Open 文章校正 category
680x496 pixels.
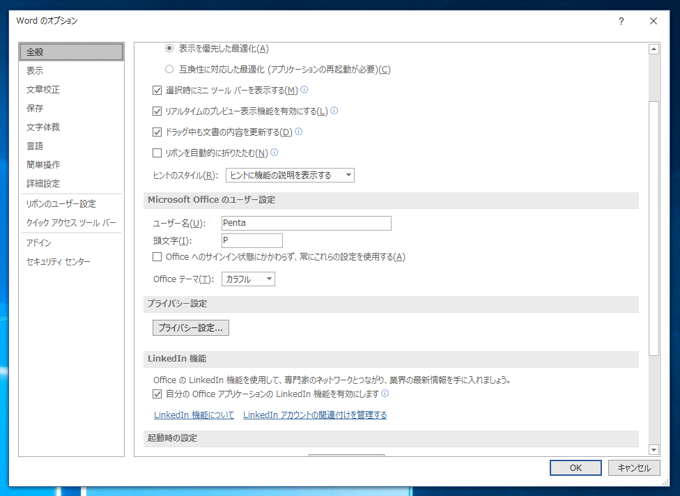(x=72, y=89)
